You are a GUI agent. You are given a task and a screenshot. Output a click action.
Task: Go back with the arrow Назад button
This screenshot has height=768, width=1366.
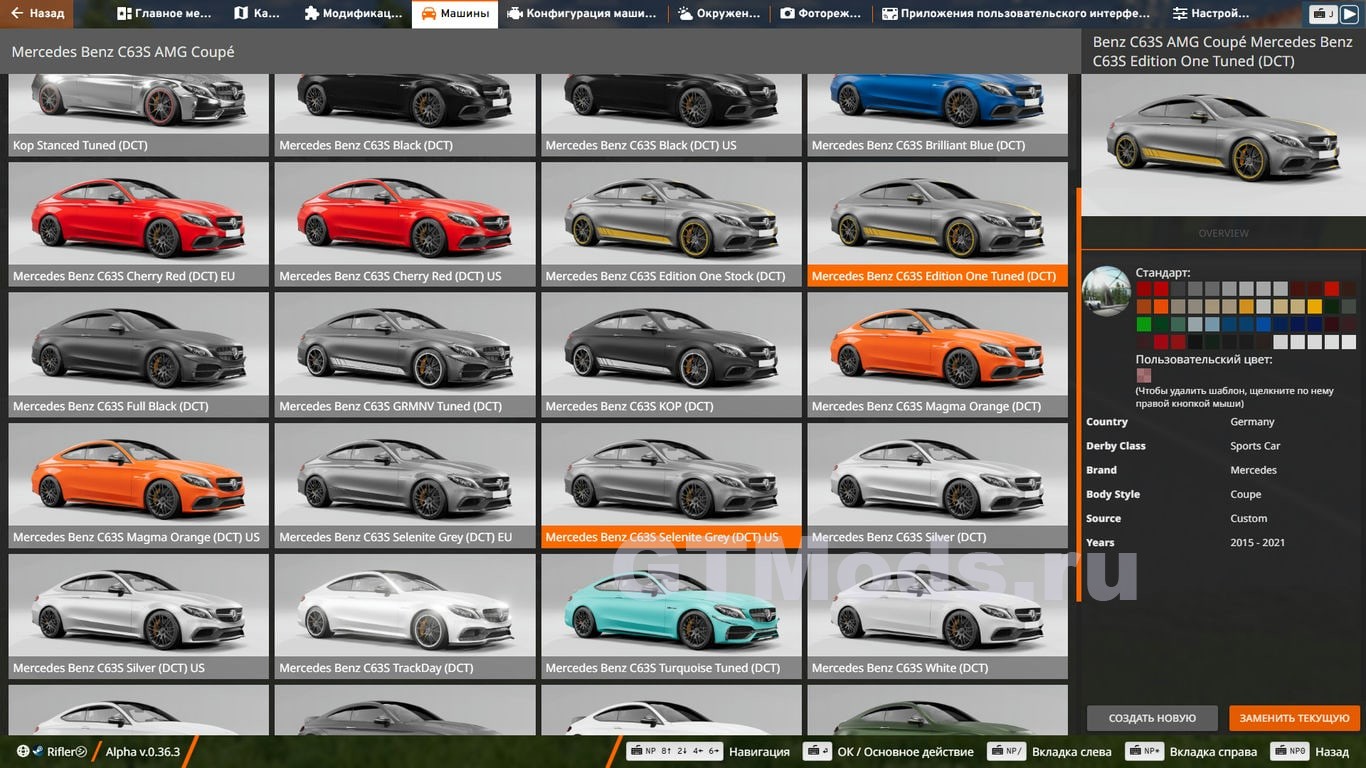tap(37, 14)
